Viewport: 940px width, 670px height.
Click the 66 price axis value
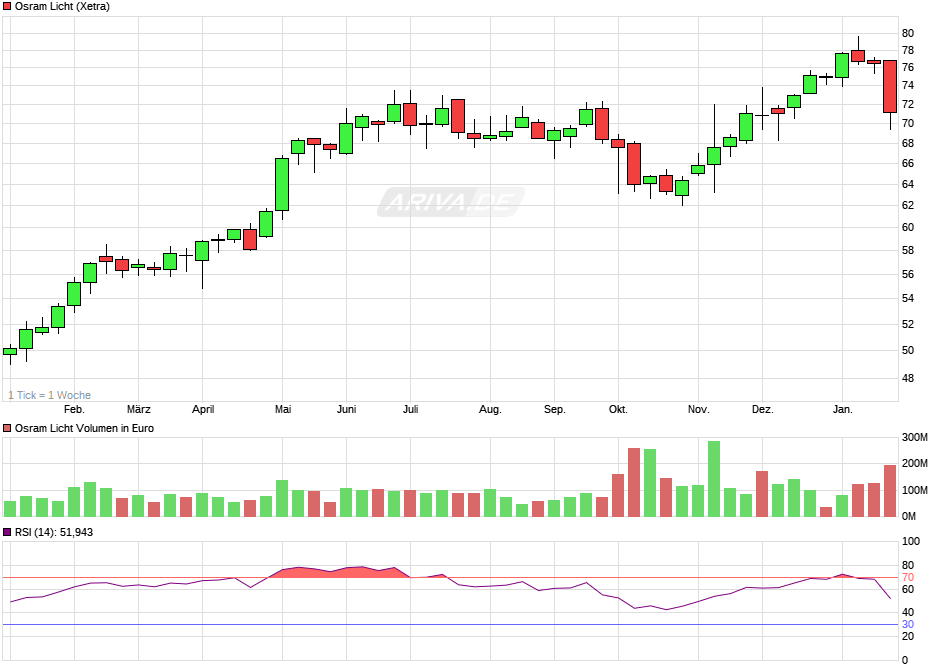click(x=908, y=163)
